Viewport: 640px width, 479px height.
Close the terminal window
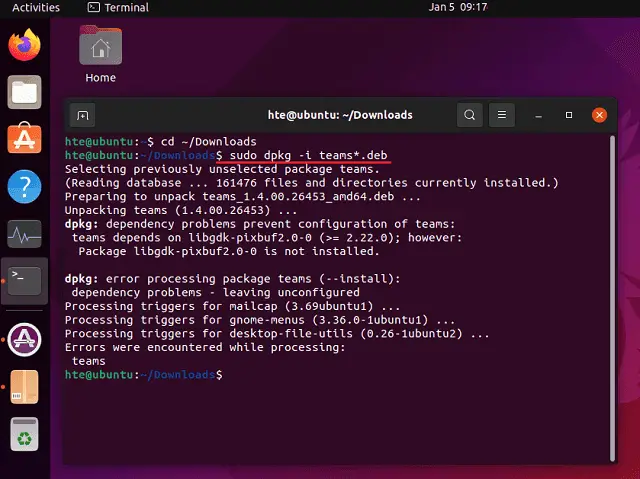click(x=599, y=115)
